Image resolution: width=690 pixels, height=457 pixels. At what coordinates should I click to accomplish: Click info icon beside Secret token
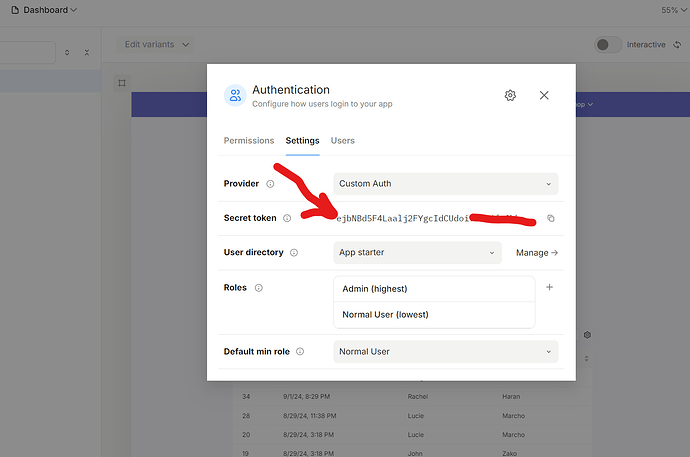[287, 218]
